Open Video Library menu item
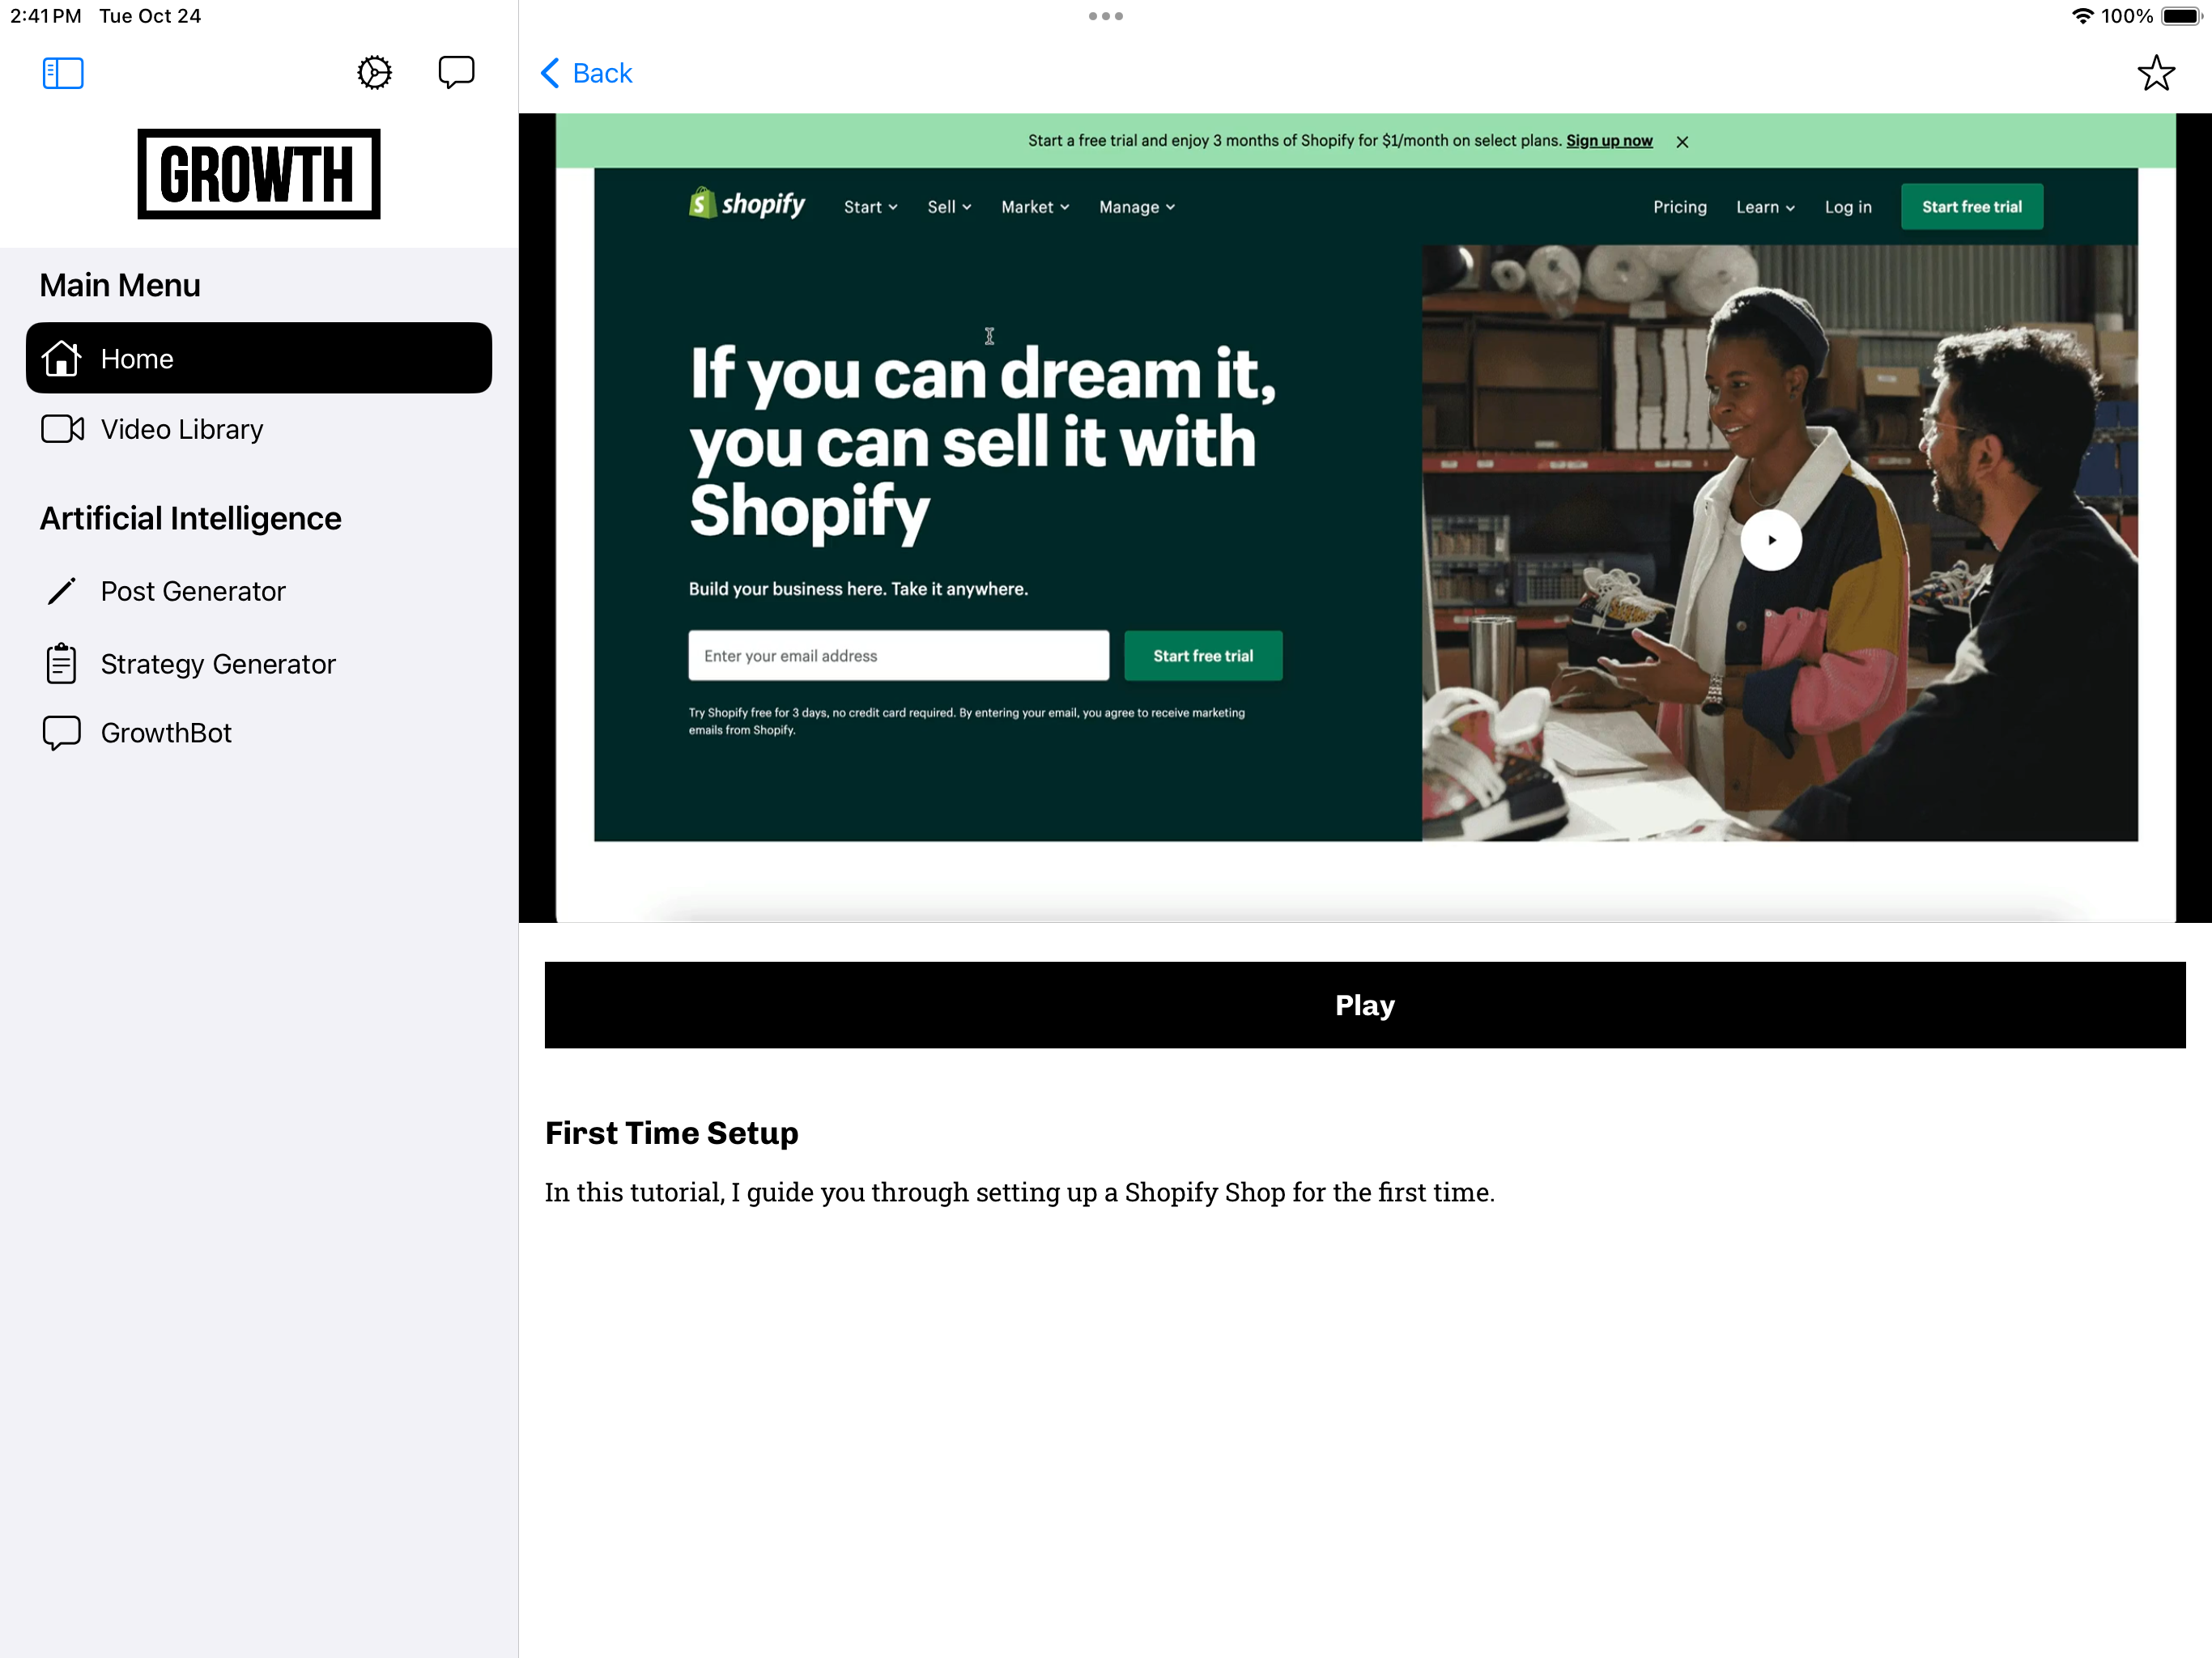 (259, 429)
